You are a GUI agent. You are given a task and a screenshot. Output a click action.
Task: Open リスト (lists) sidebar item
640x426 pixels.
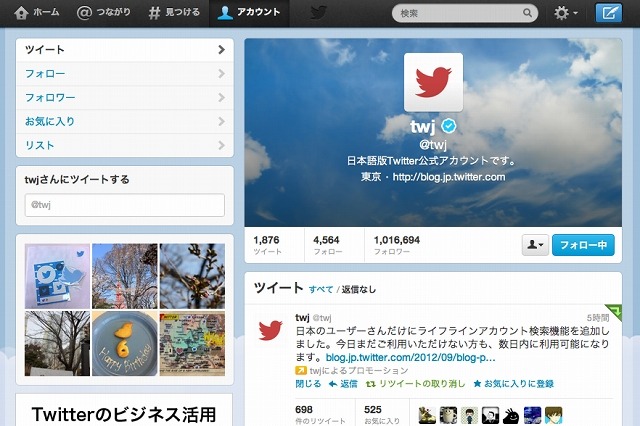click(x=124, y=145)
